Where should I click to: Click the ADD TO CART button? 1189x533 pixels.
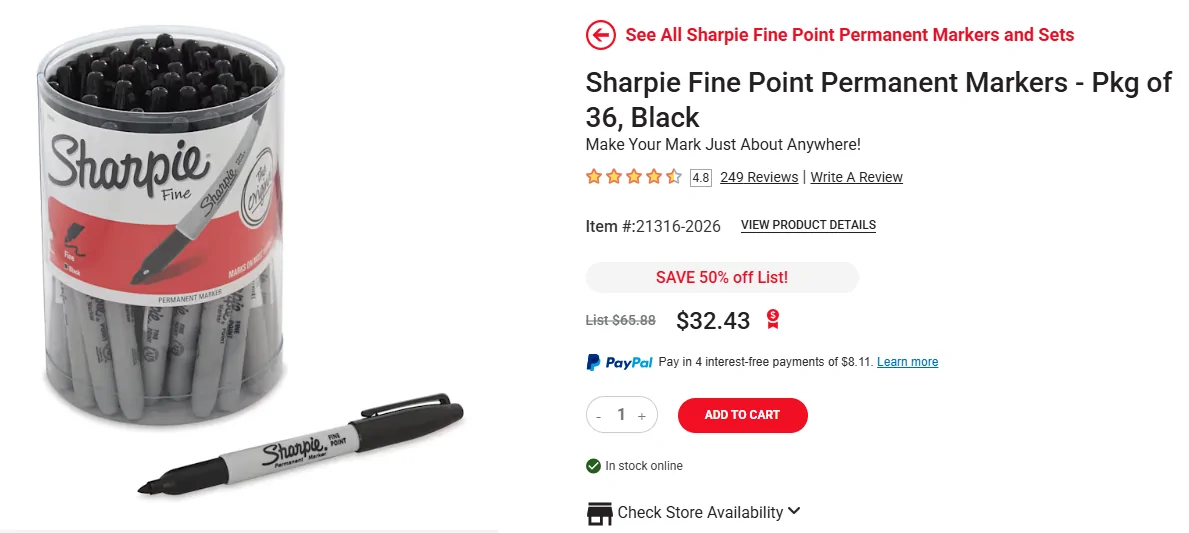click(742, 415)
